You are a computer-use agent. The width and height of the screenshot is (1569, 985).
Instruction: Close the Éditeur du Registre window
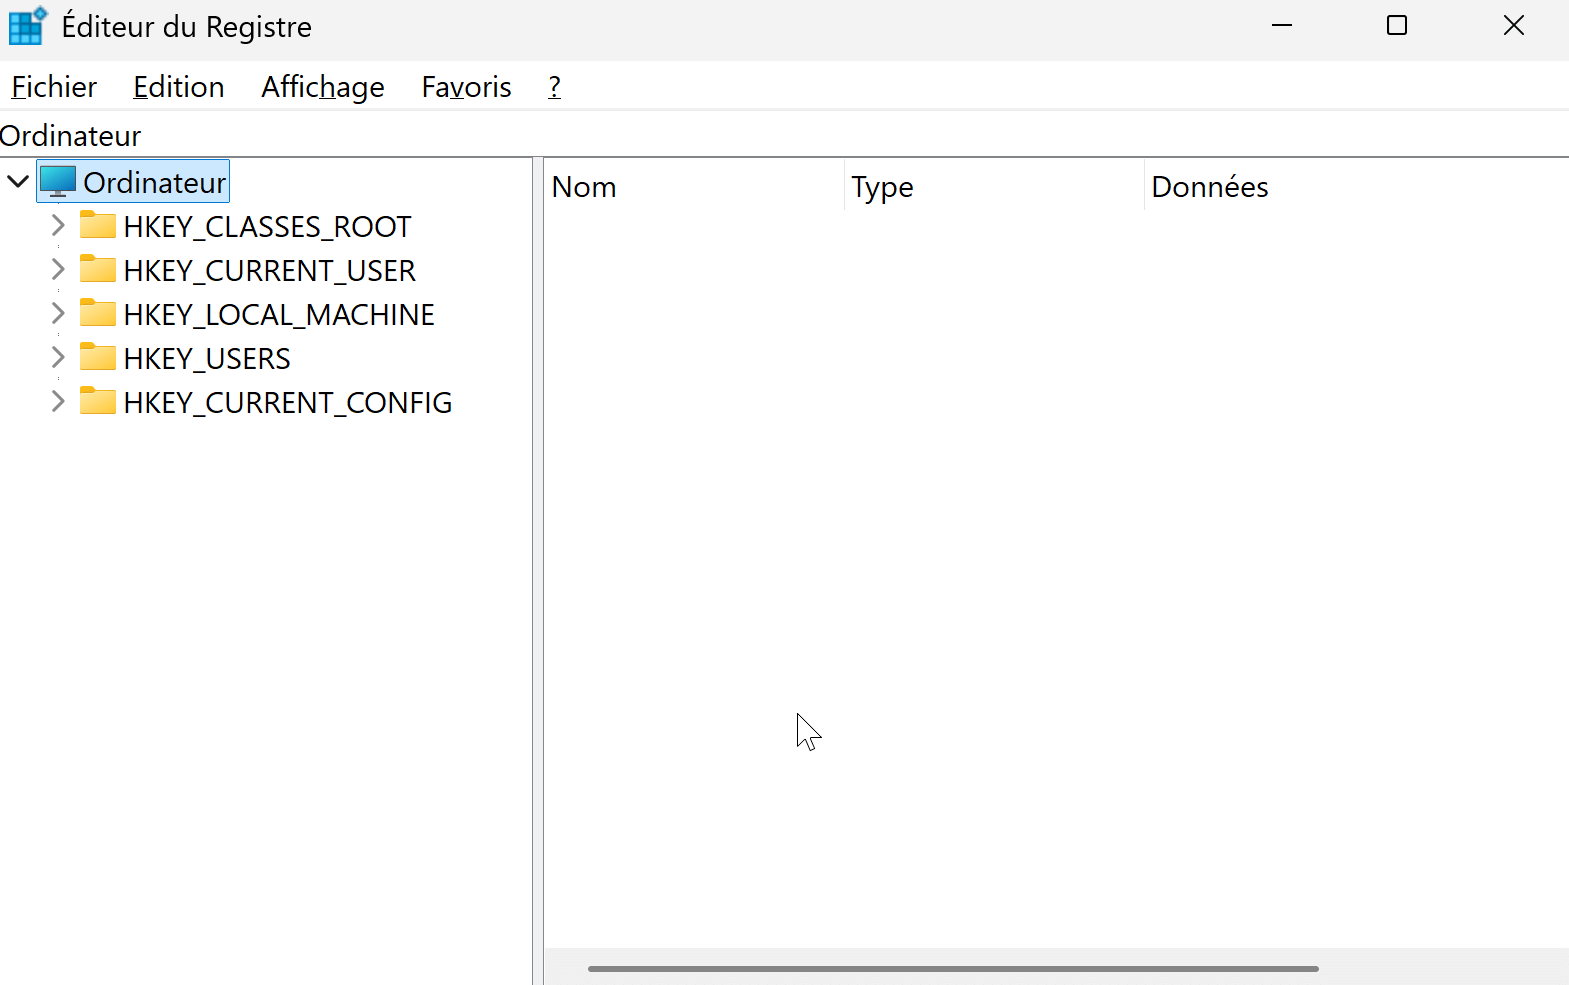(x=1514, y=26)
